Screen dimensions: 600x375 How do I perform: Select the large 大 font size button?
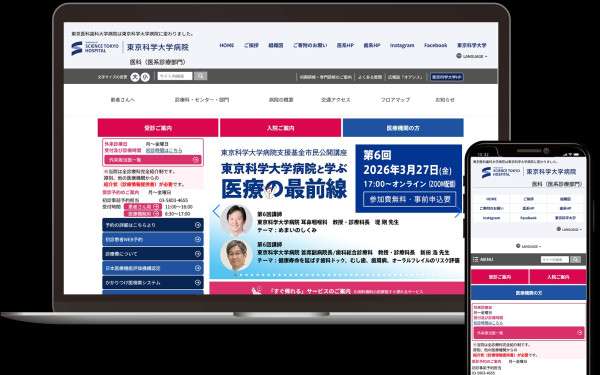[135, 77]
